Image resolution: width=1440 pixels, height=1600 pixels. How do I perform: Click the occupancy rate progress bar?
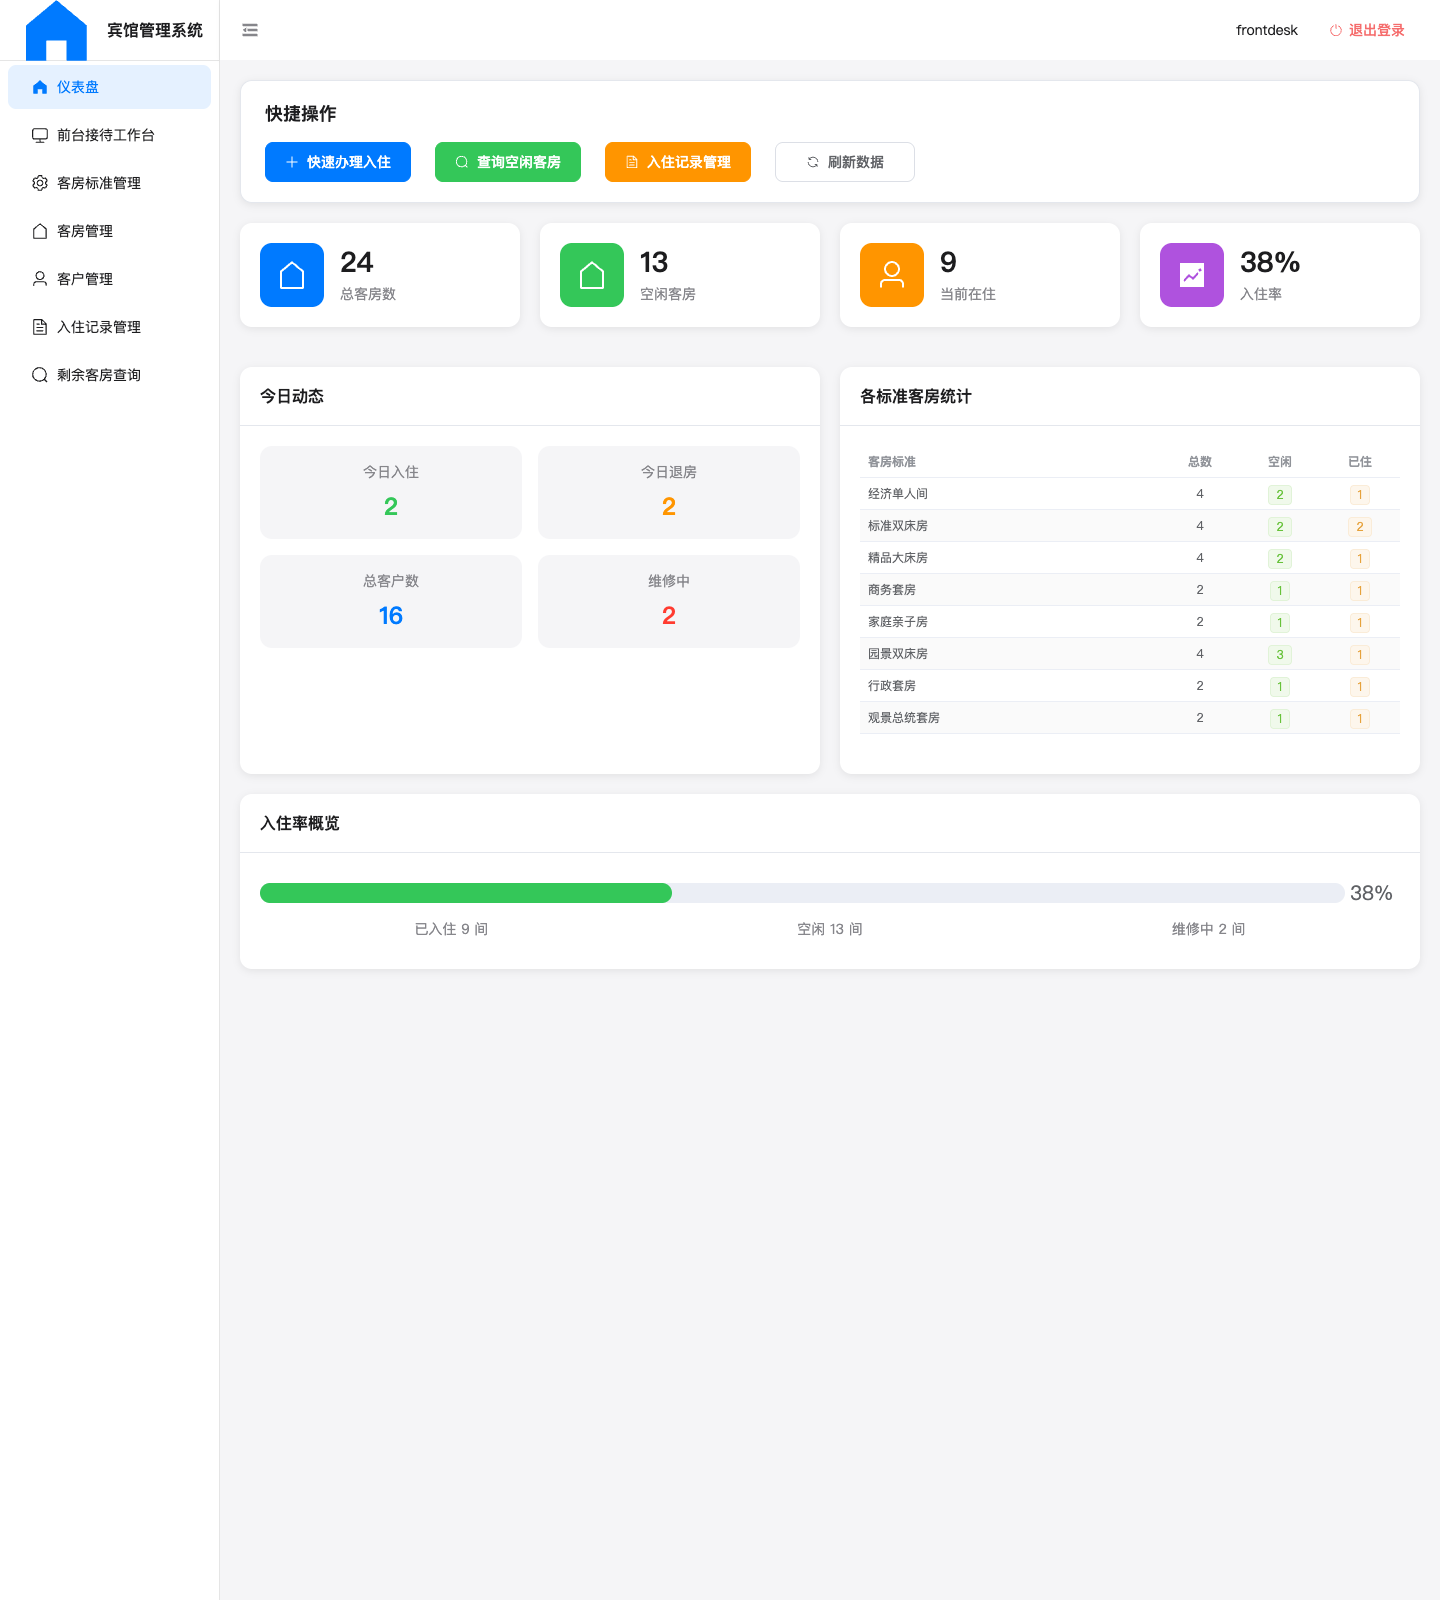click(x=802, y=893)
